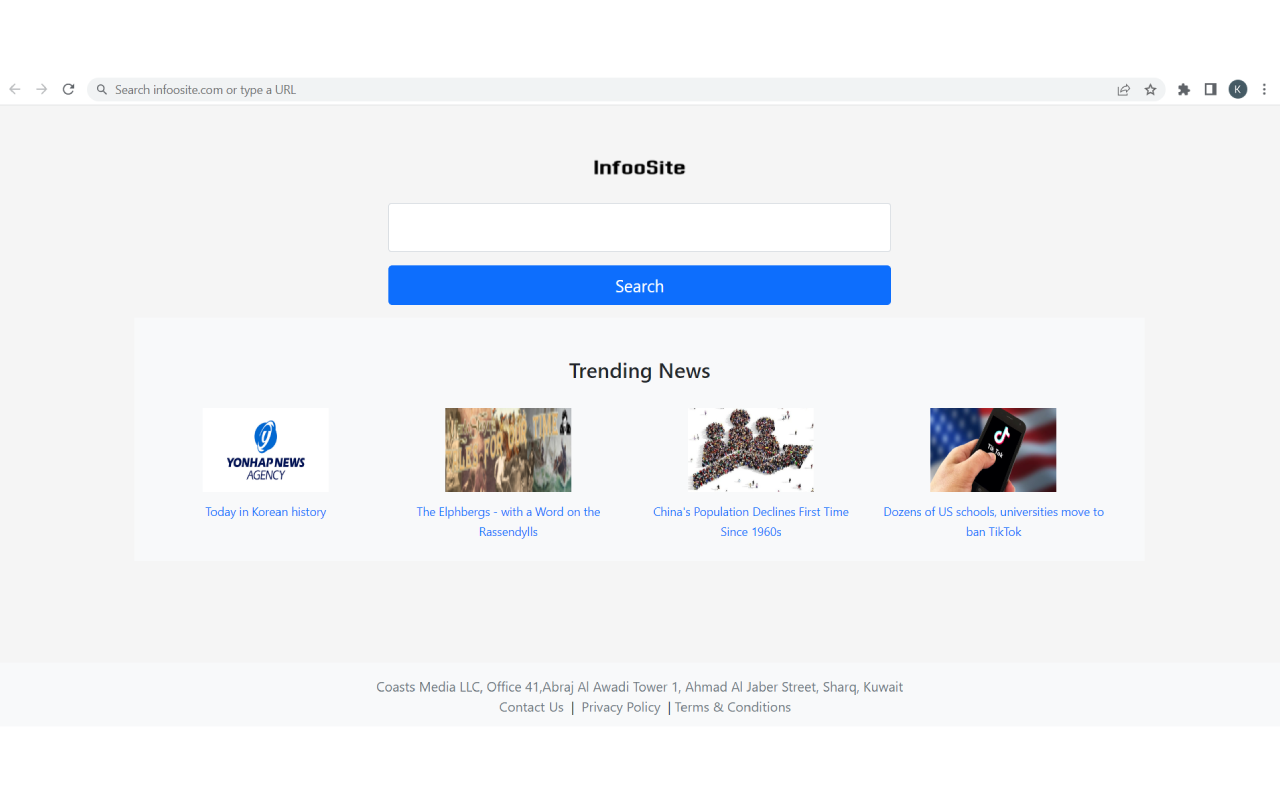Open the Chrome three-dot menu
This screenshot has width=1280, height=800.
[1264, 89]
